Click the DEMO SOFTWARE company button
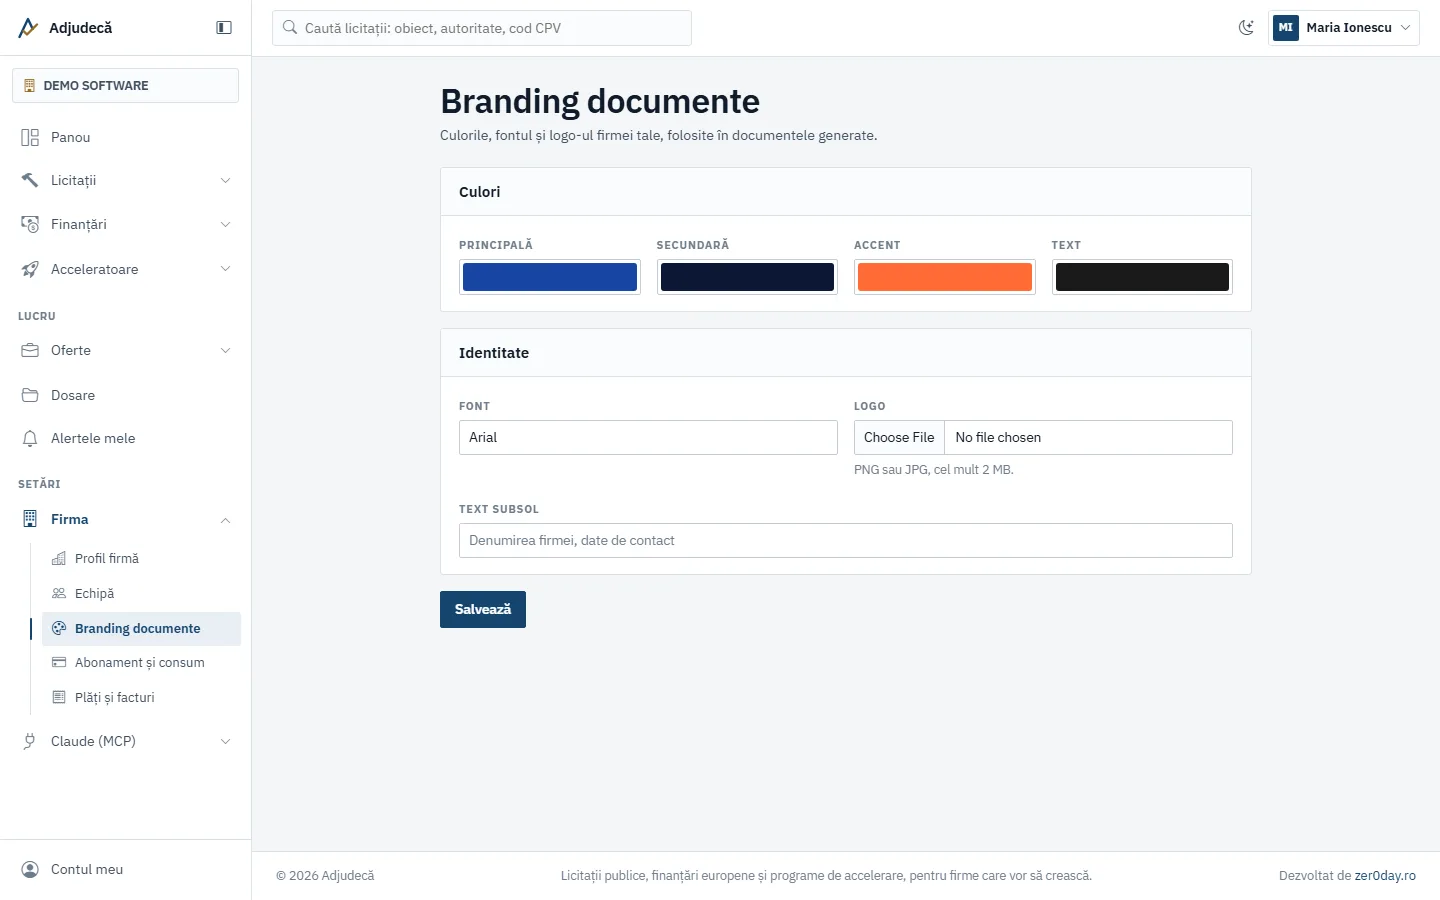The width and height of the screenshot is (1440, 900). pos(126,85)
